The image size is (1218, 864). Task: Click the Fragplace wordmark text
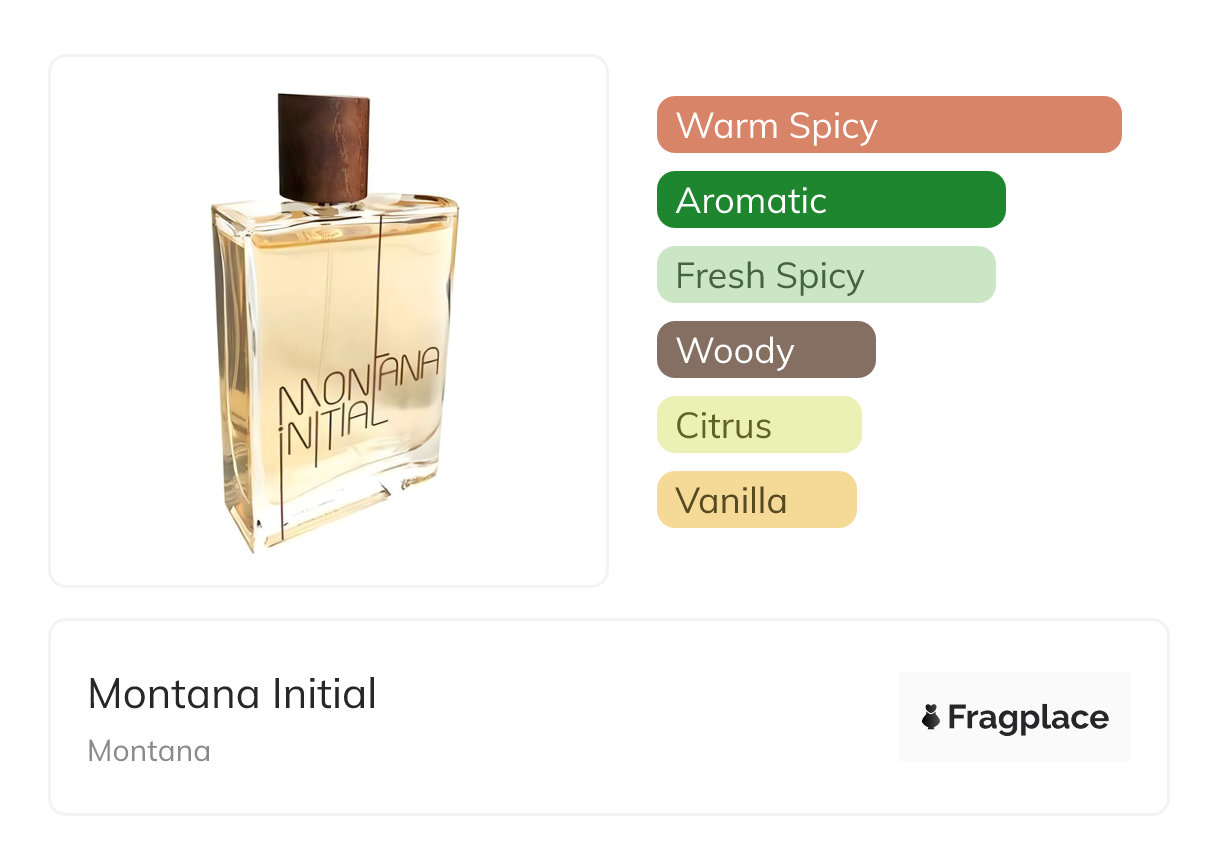point(1028,718)
